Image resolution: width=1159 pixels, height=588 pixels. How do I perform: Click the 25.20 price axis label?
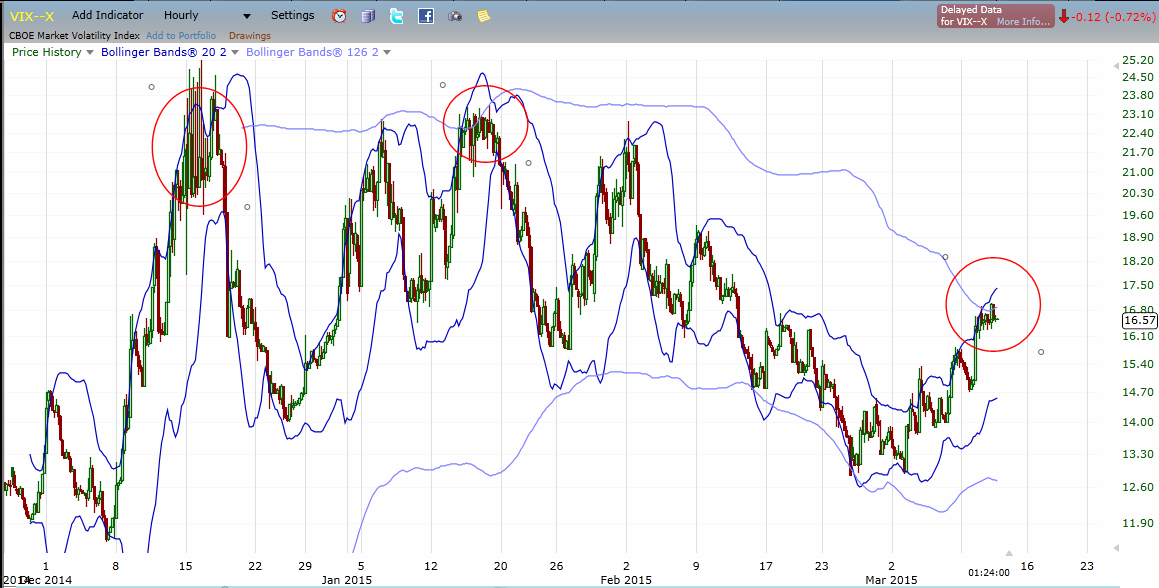[1138, 61]
